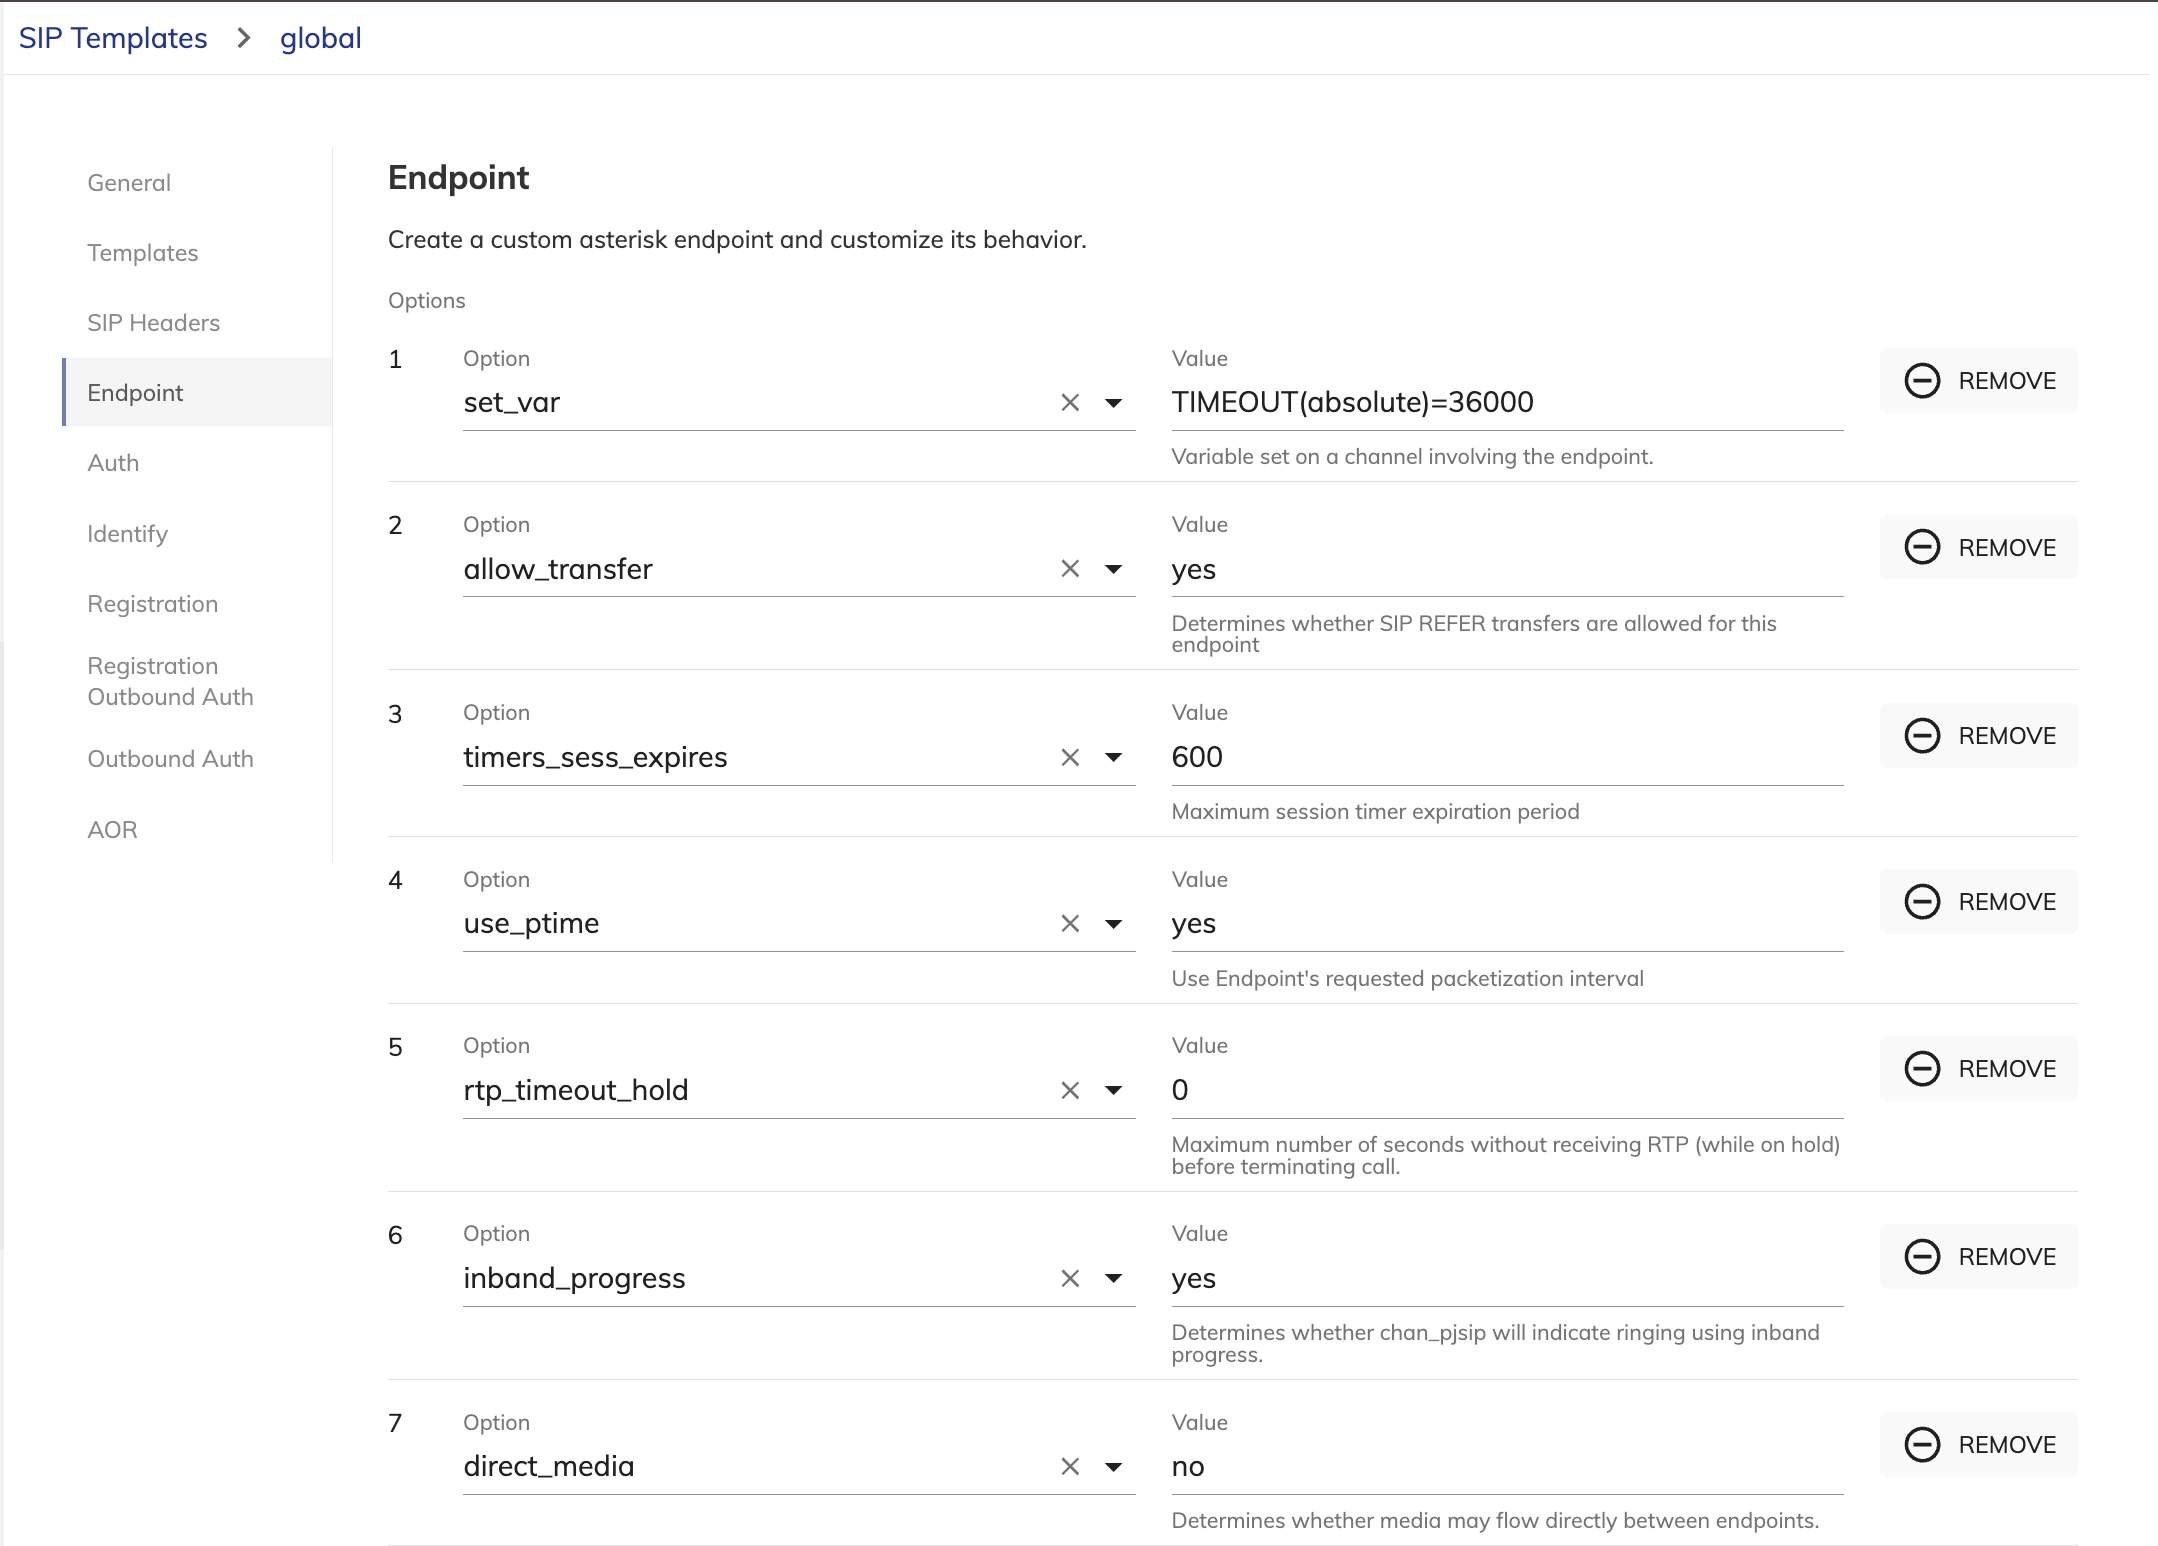Viewport: 2158px width, 1546px height.
Task: Edit the TIMEOUT(absolute)=36000 value field
Action: [x=1507, y=402]
